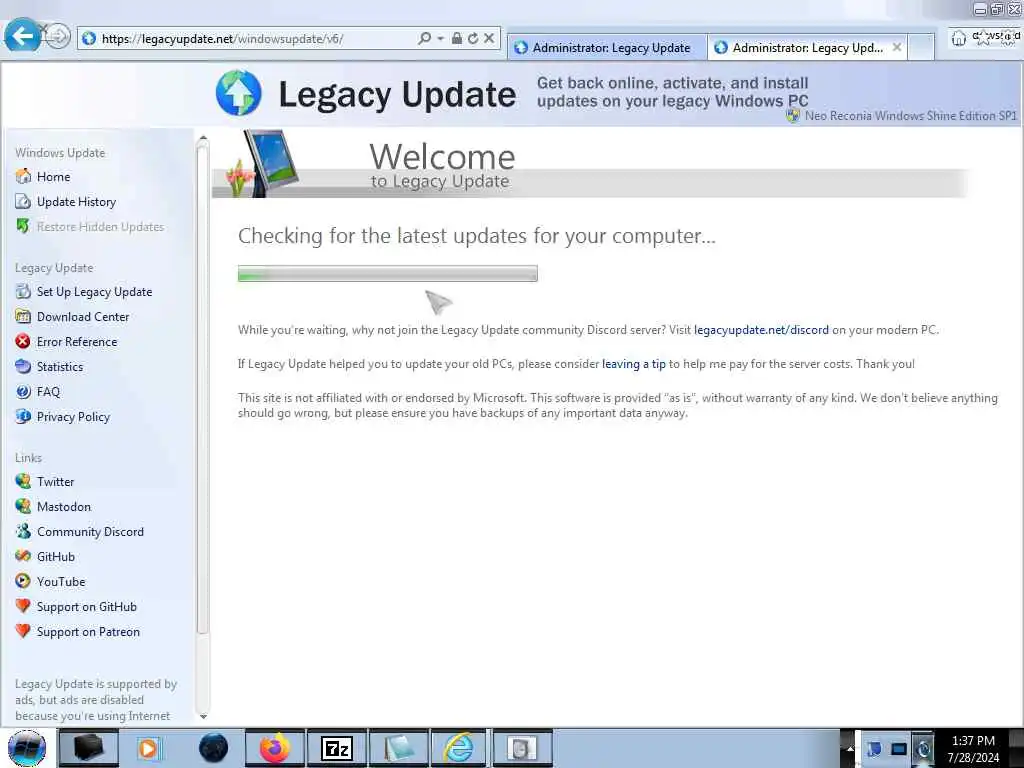
Task: Click the Privacy Policy info icon
Action: 23,416
